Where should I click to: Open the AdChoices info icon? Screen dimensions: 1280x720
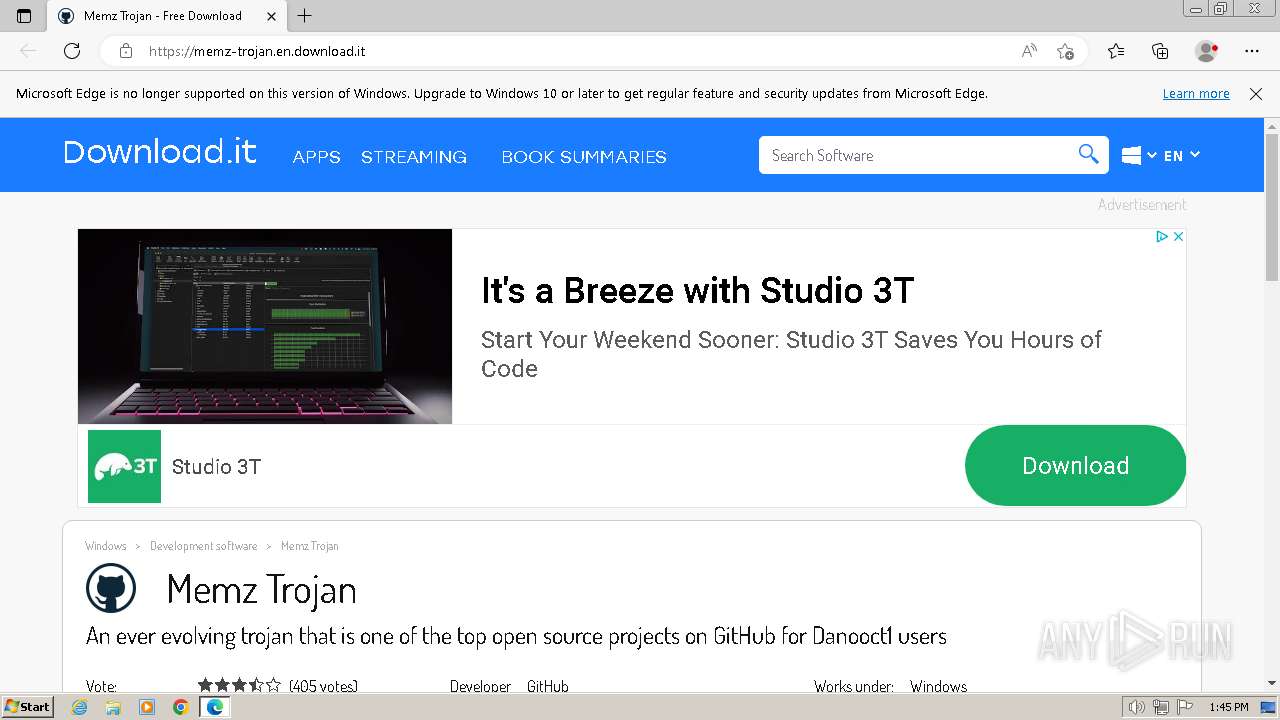point(1162,237)
